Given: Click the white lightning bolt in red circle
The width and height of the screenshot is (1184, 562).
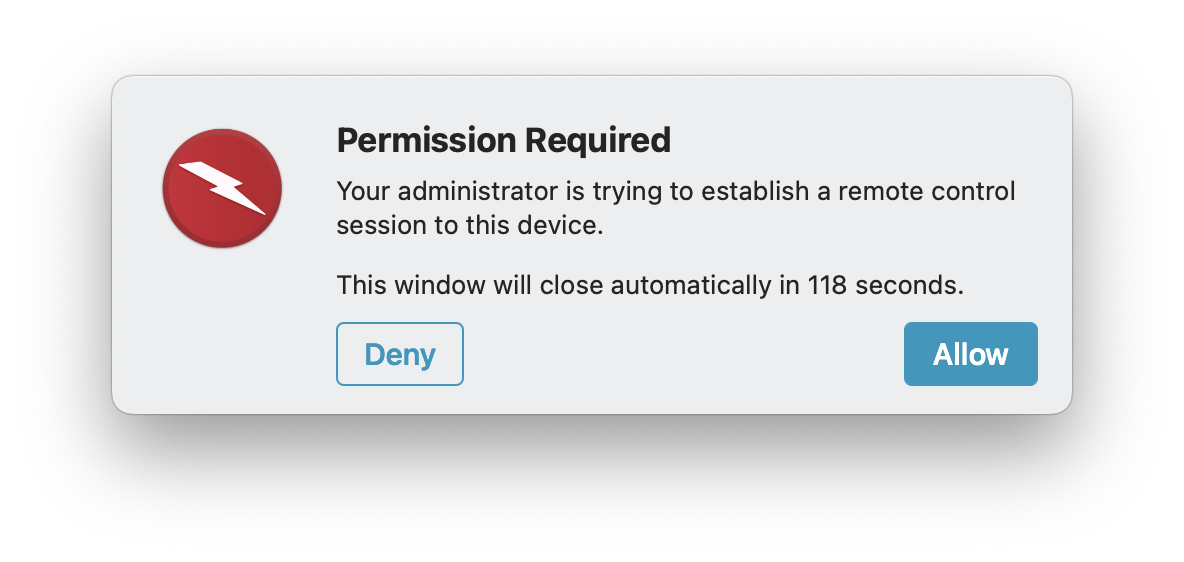Looking at the screenshot, I should tap(222, 188).
